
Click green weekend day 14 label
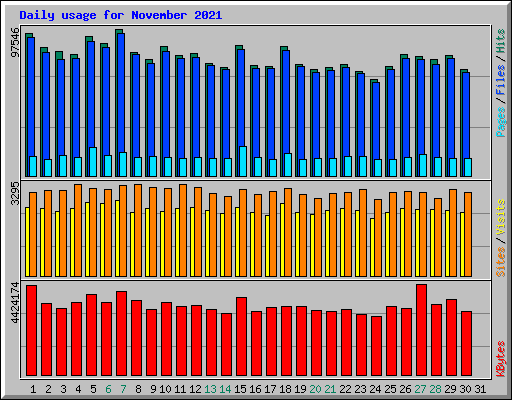[x=225, y=389]
